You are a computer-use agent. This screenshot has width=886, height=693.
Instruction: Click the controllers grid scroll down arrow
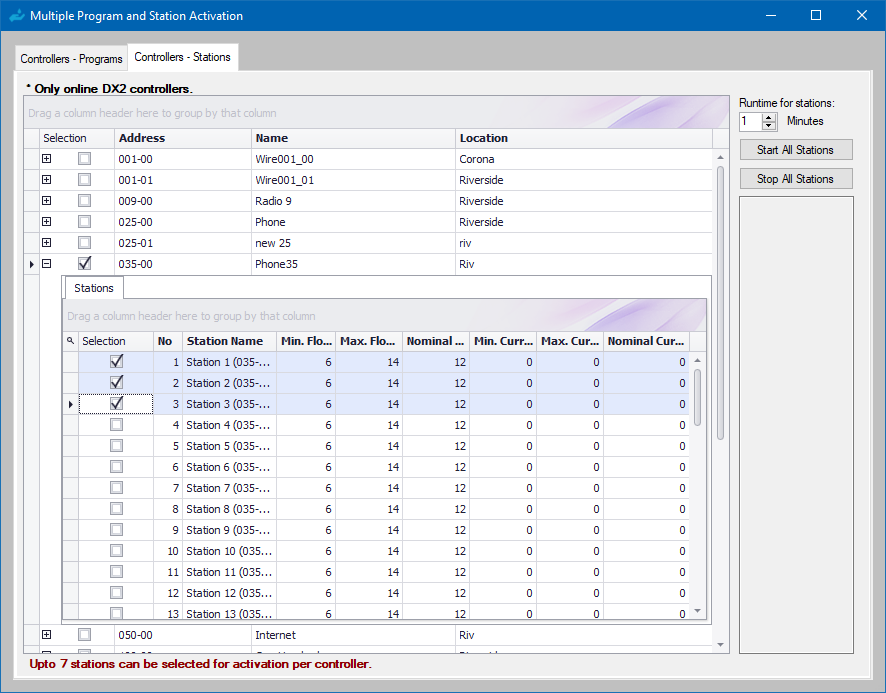click(720, 645)
